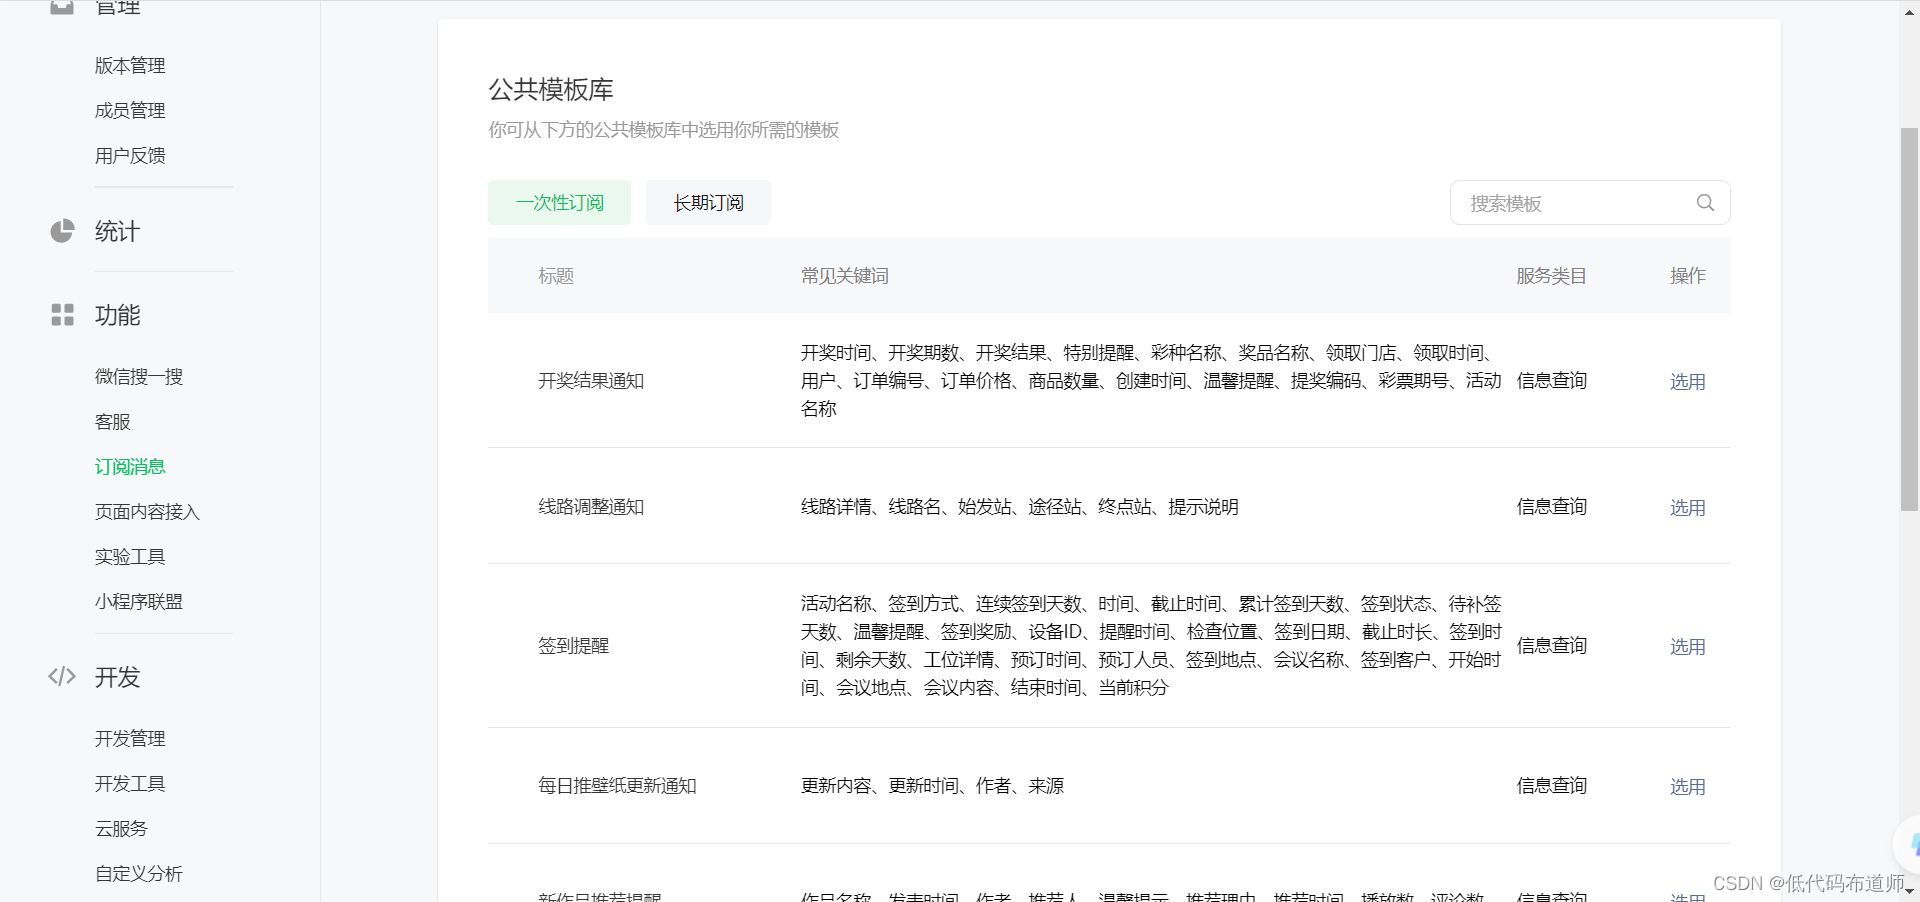Open 版本管理 in the sidebar
Viewport: 1920px width, 902px height.
pyautogui.click(x=130, y=66)
